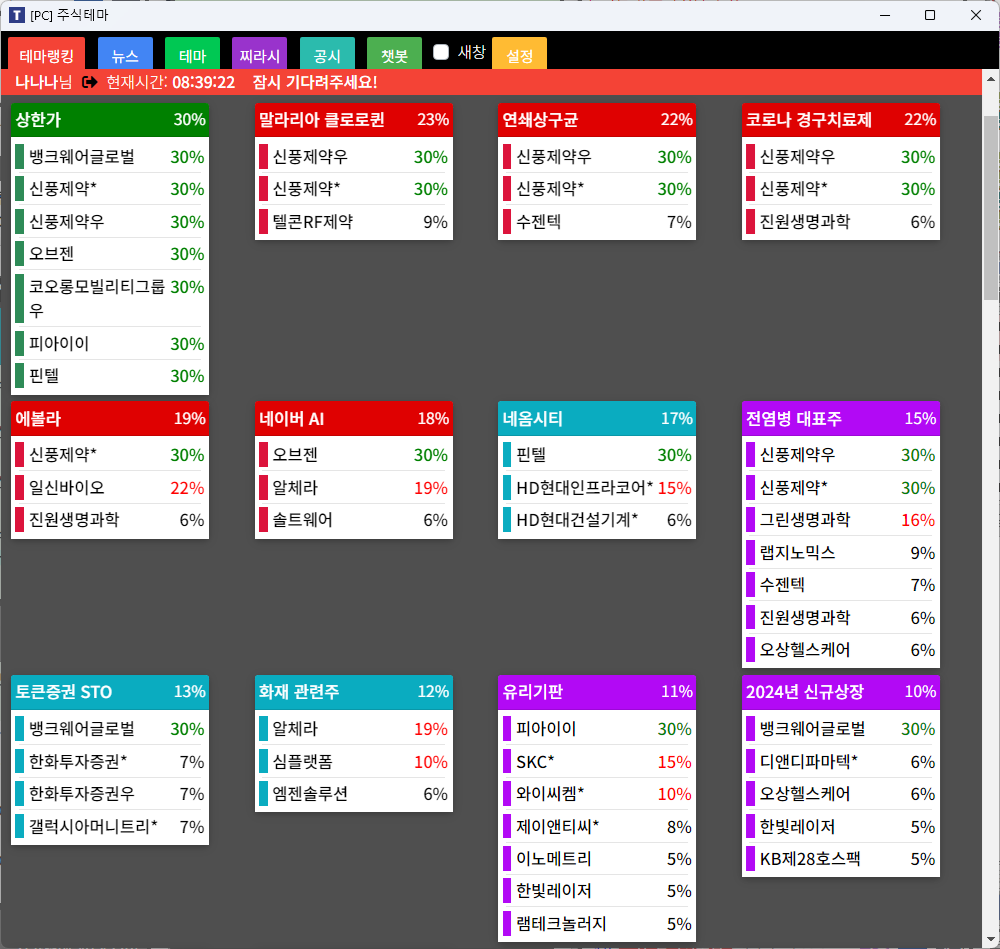
Task: Select 그린생명과학 in 전염병 대표주 card
Action: (841, 520)
